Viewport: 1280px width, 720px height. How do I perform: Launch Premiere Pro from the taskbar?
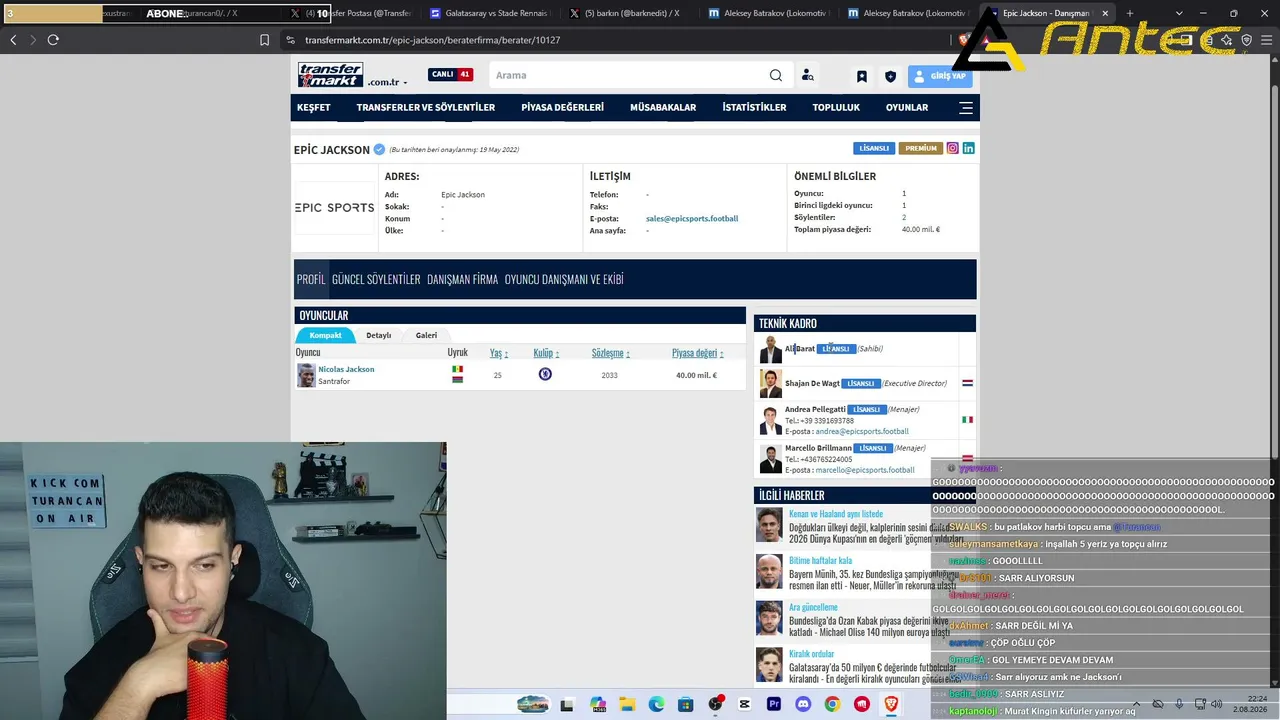tap(774, 704)
